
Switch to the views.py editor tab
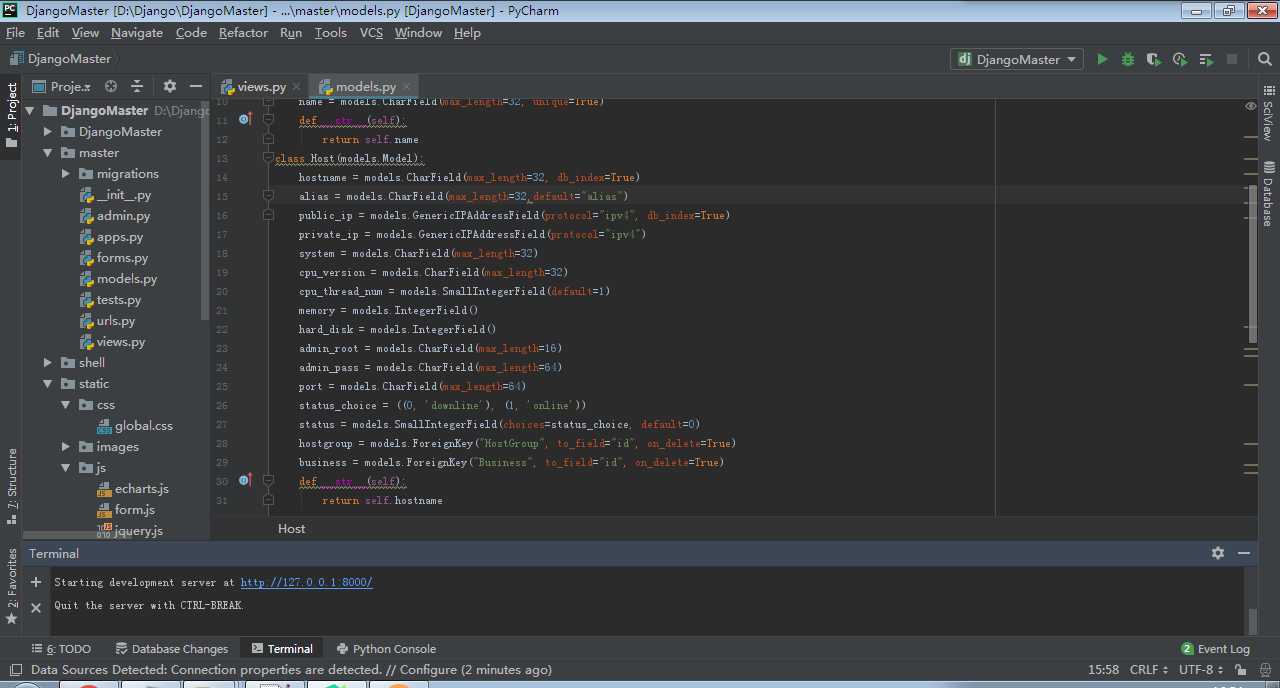[261, 87]
